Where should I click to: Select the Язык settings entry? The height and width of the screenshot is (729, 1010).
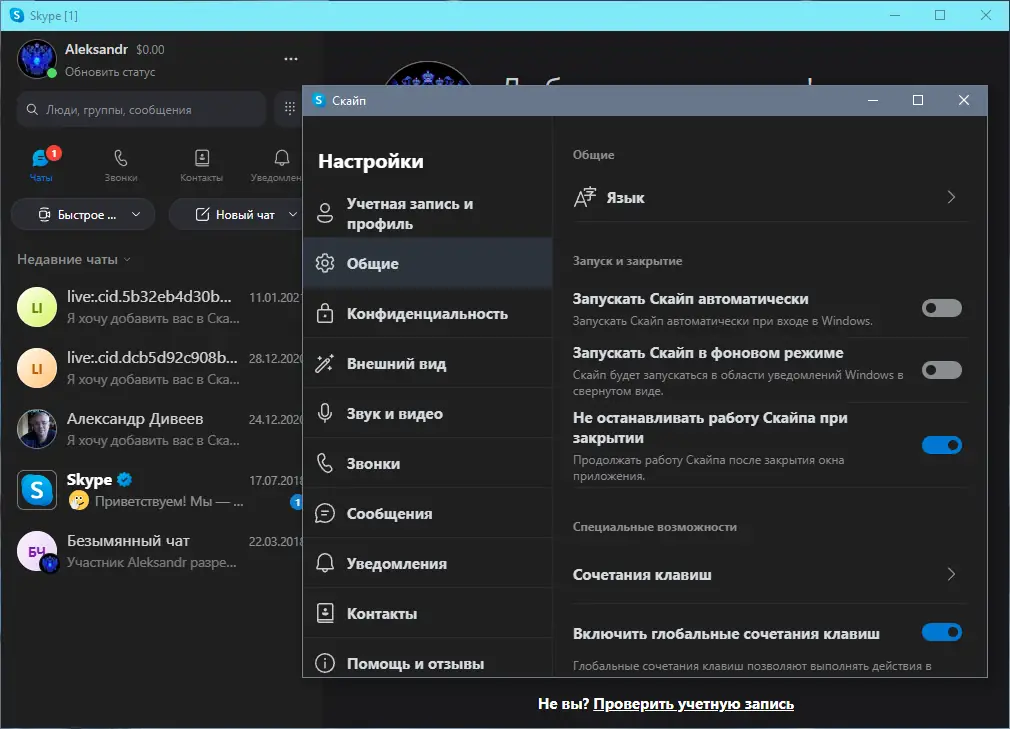pyautogui.click(x=768, y=197)
